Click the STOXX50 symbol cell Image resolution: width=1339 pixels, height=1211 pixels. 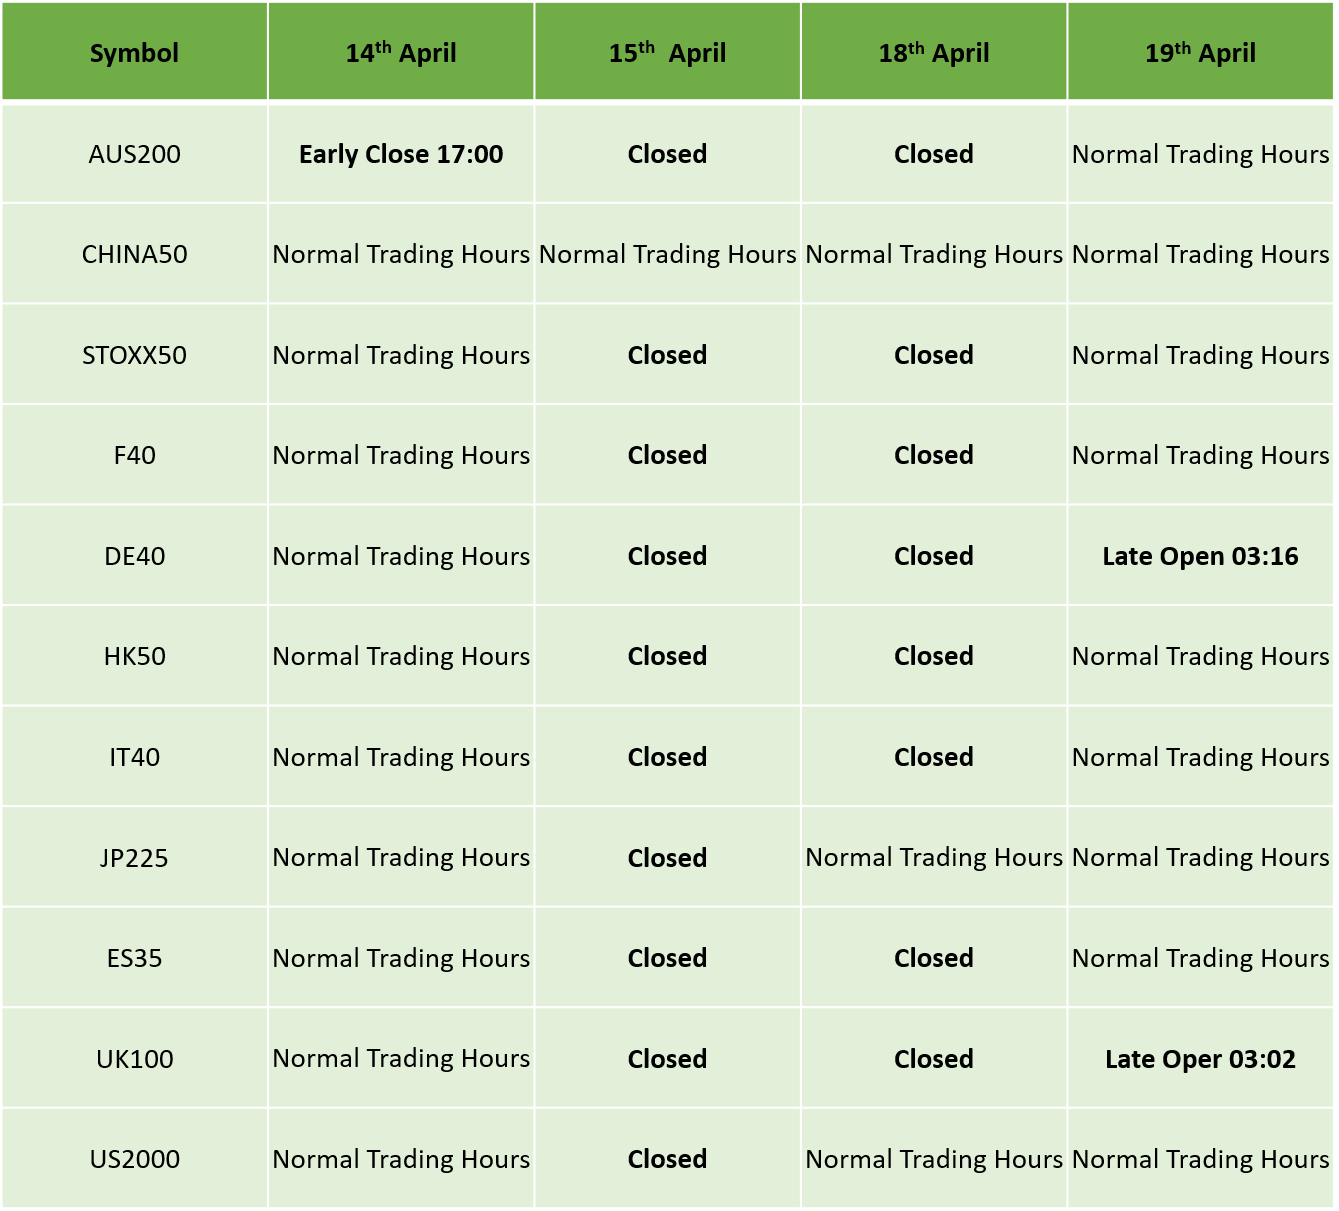coord(134,355)
